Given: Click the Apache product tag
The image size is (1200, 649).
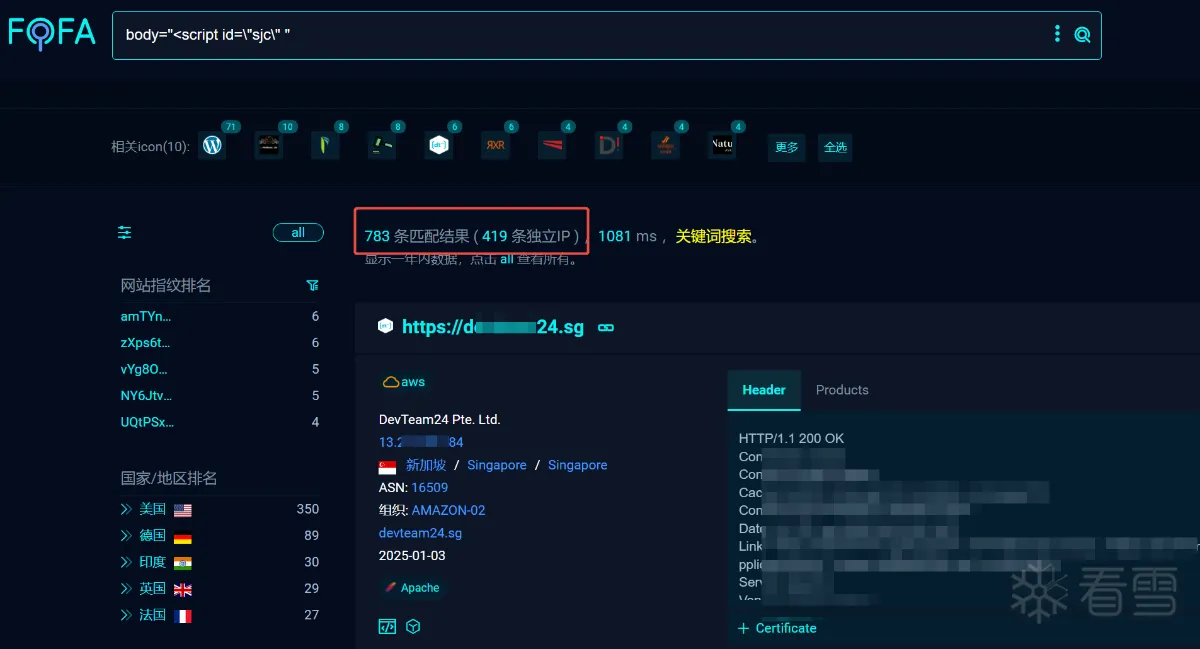Looking at the screenshot, I should tap(411, 588).
